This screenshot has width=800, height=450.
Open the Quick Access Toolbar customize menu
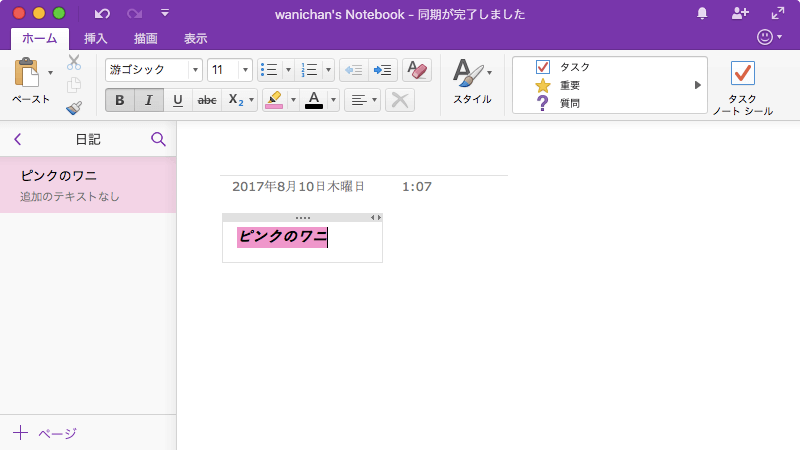(165, 13)
